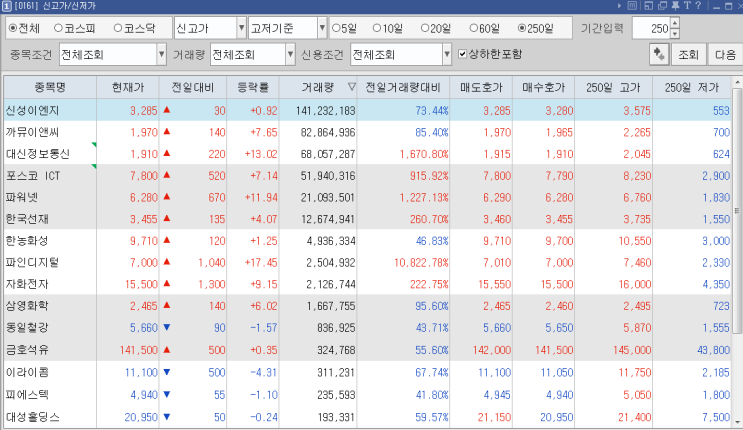Click the 기간입력 250 input field
The height and width of the screenshot is (430, 743).
(652, 28)
